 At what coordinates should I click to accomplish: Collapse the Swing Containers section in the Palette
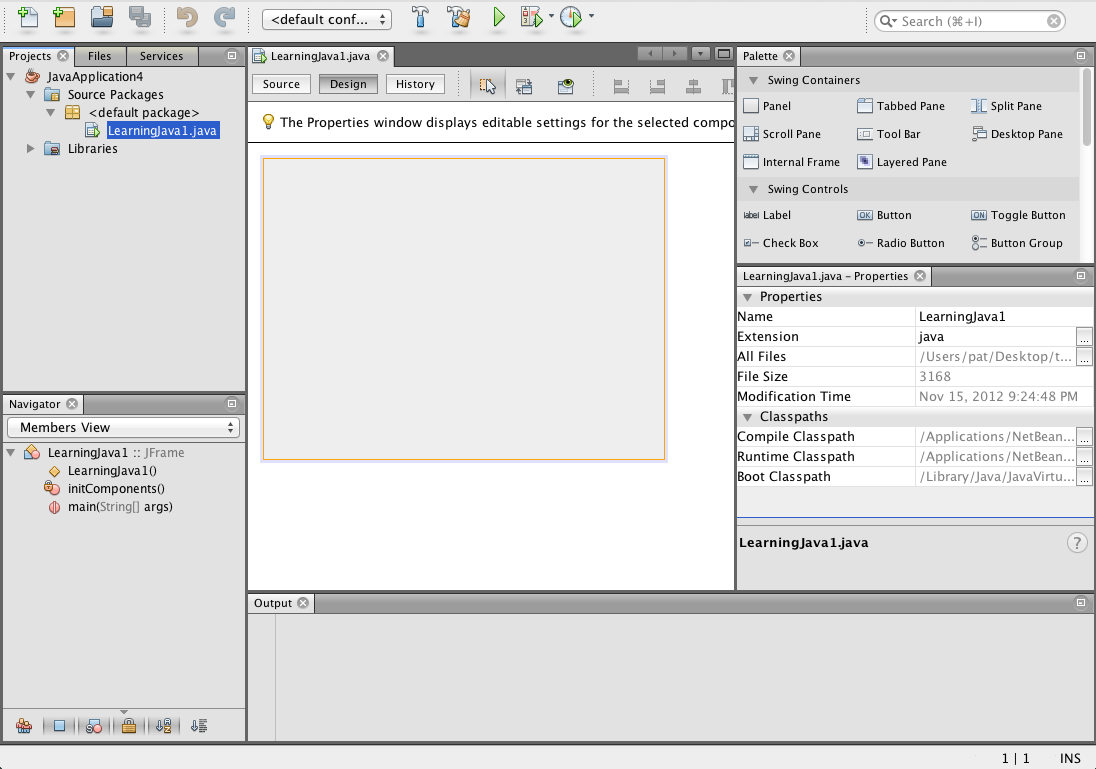754,80
